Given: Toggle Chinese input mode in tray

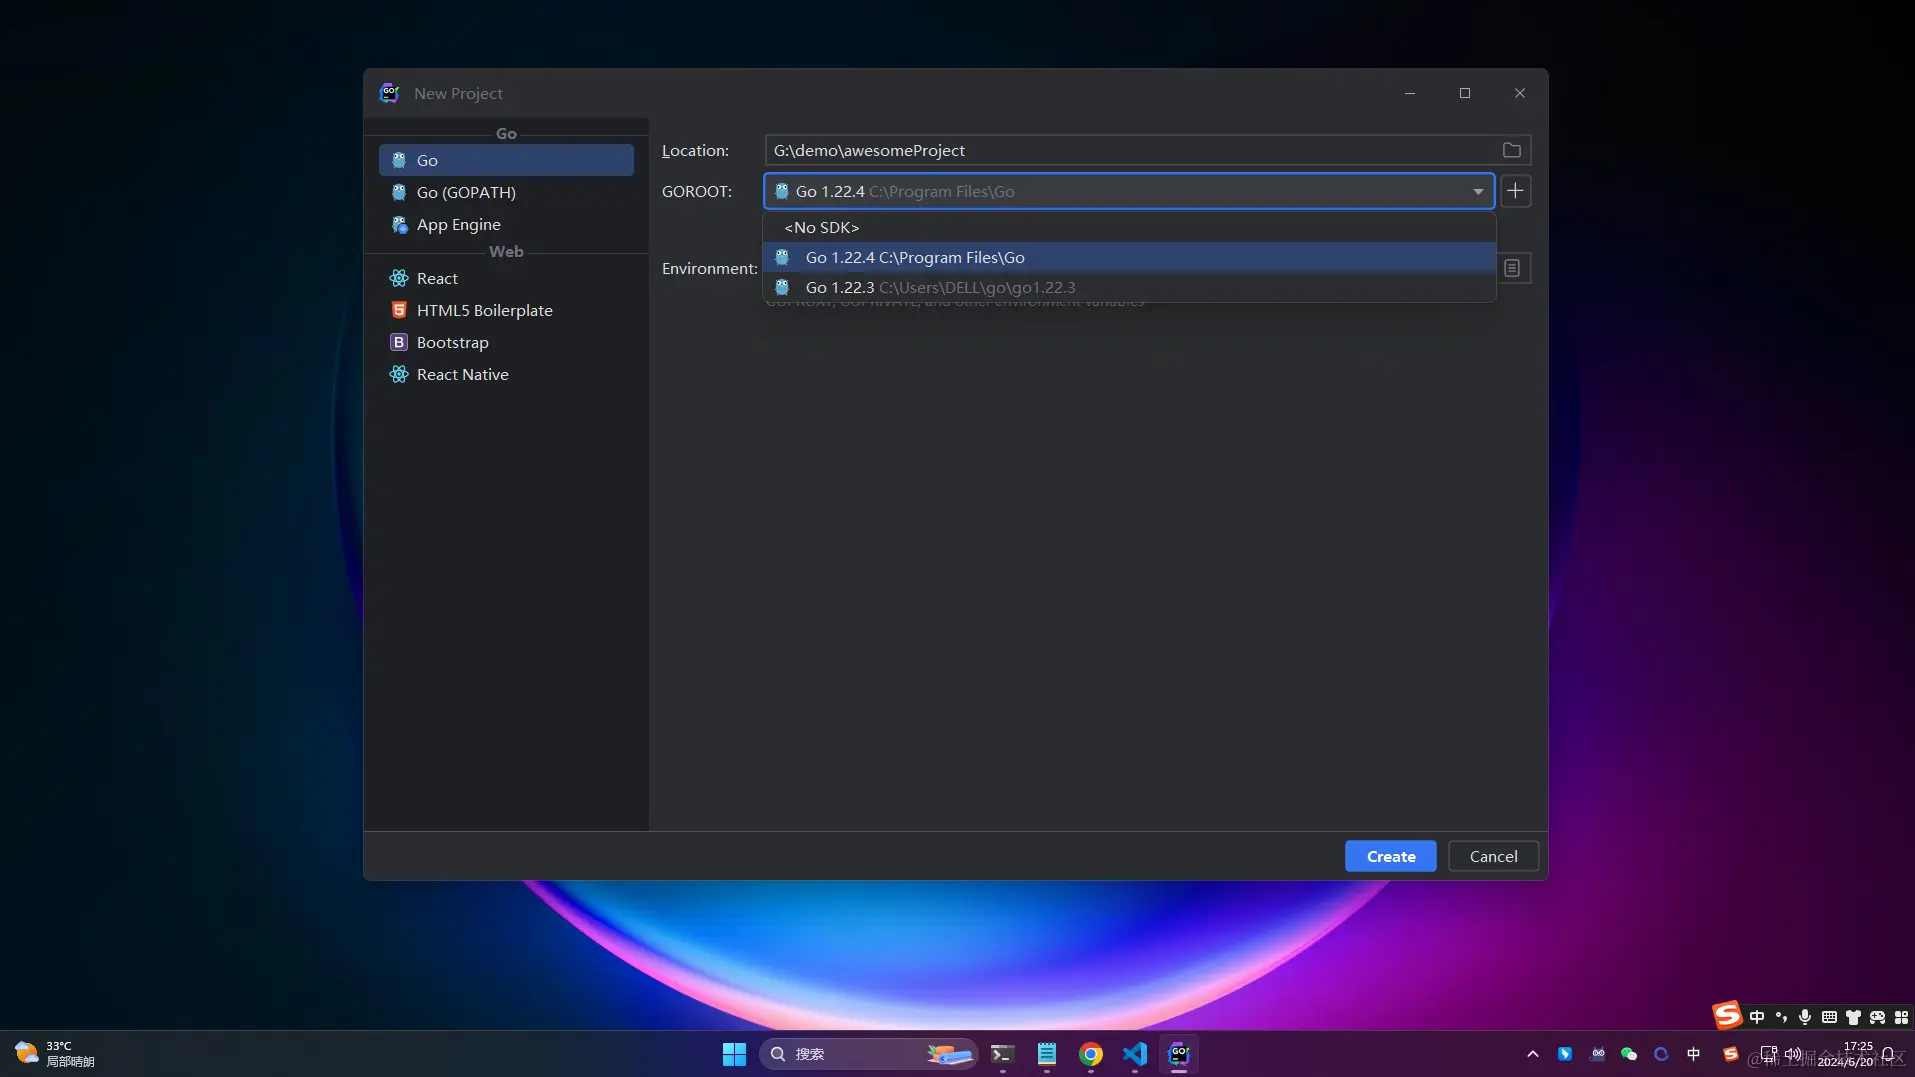Looking at the screenshot, I should pos(1694,1054).
